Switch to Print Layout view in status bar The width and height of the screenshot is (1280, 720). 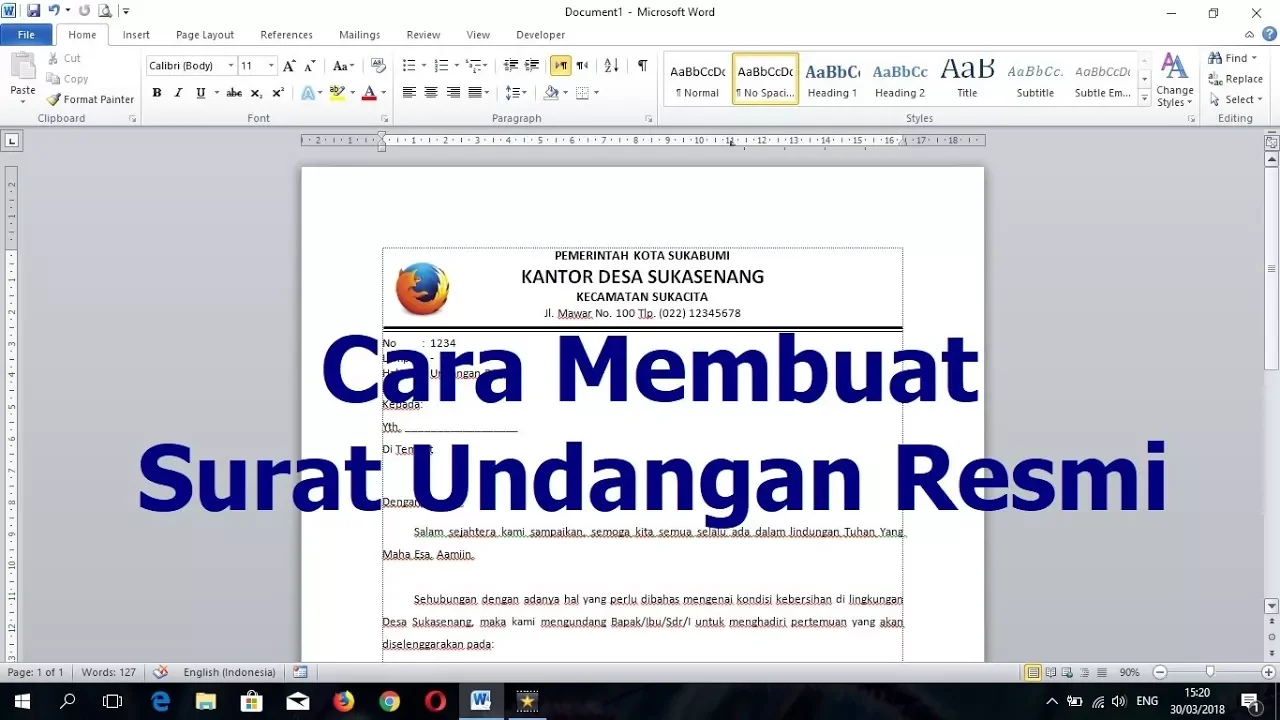1033,672
